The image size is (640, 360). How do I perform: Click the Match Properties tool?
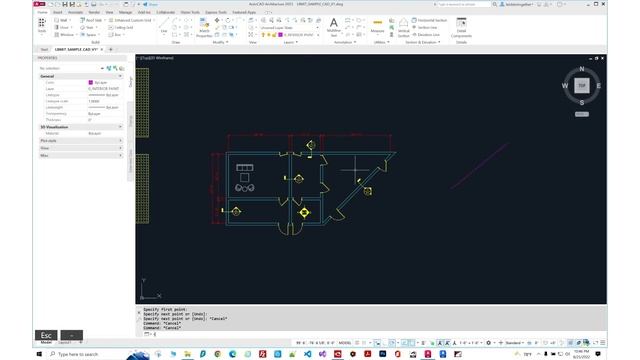204,28
